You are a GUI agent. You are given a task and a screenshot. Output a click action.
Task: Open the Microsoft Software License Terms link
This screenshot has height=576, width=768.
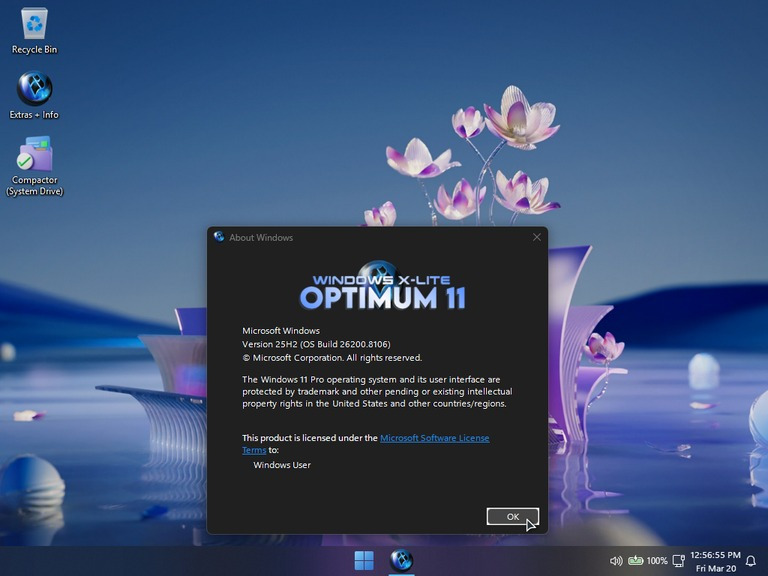click(434, 438)
